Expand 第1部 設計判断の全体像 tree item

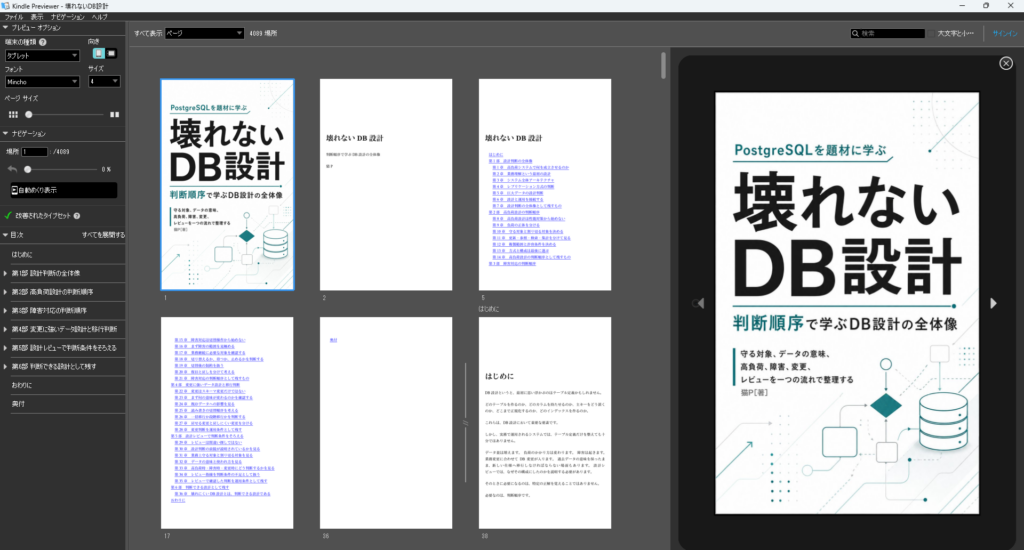click(5, 273)
